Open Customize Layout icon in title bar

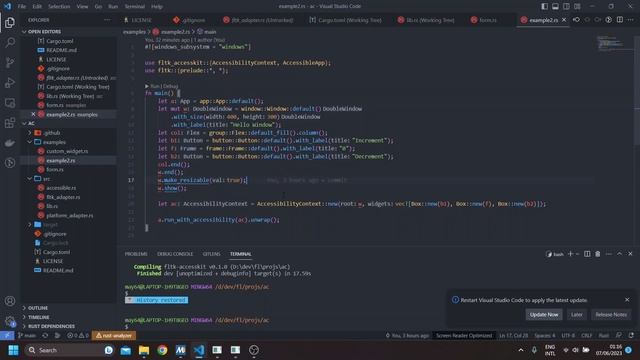coord(577,6)
